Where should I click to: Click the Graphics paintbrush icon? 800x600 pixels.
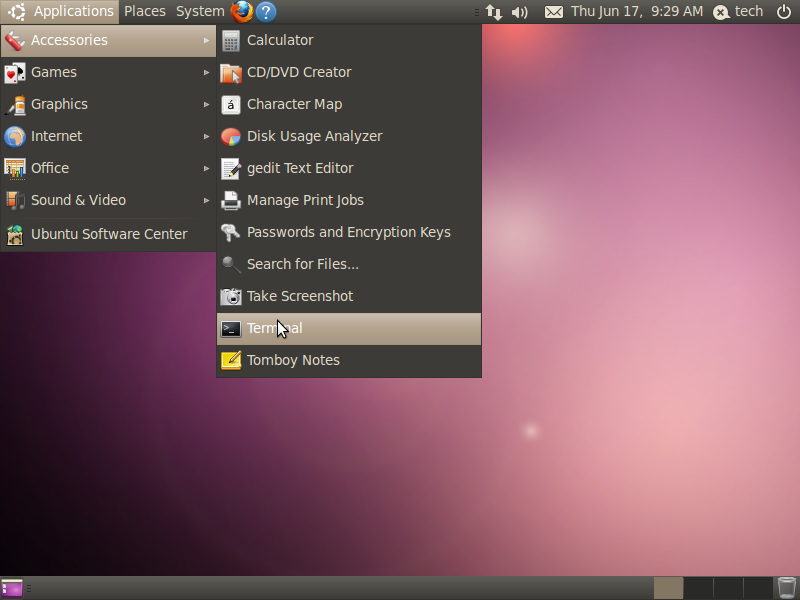[x=15, y=105]
